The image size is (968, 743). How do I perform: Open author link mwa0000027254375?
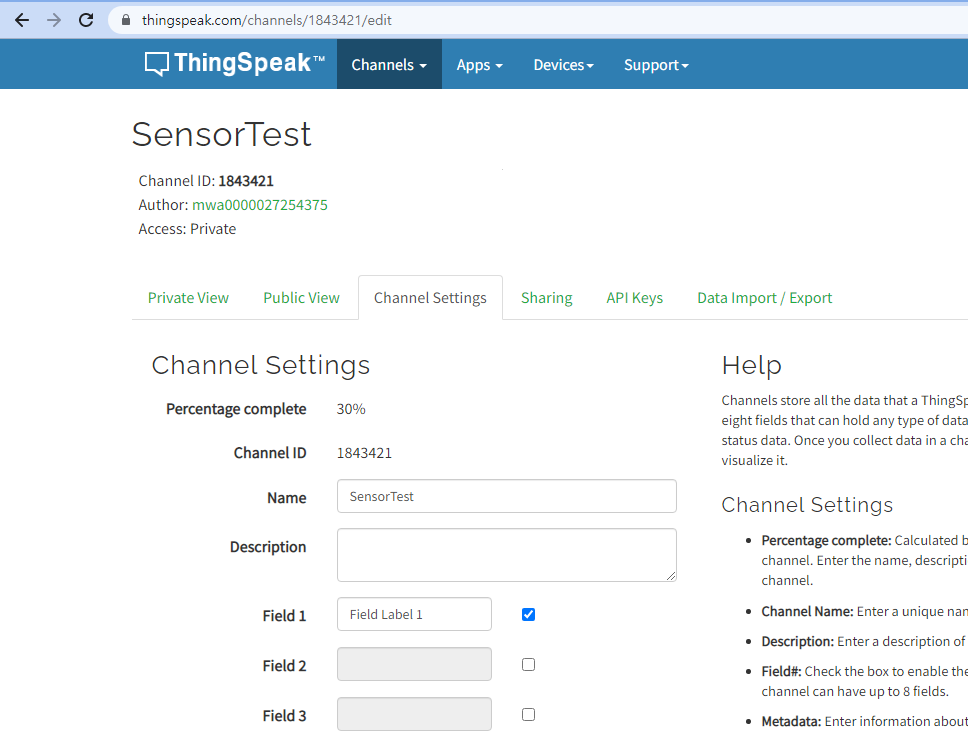point(260,205)
